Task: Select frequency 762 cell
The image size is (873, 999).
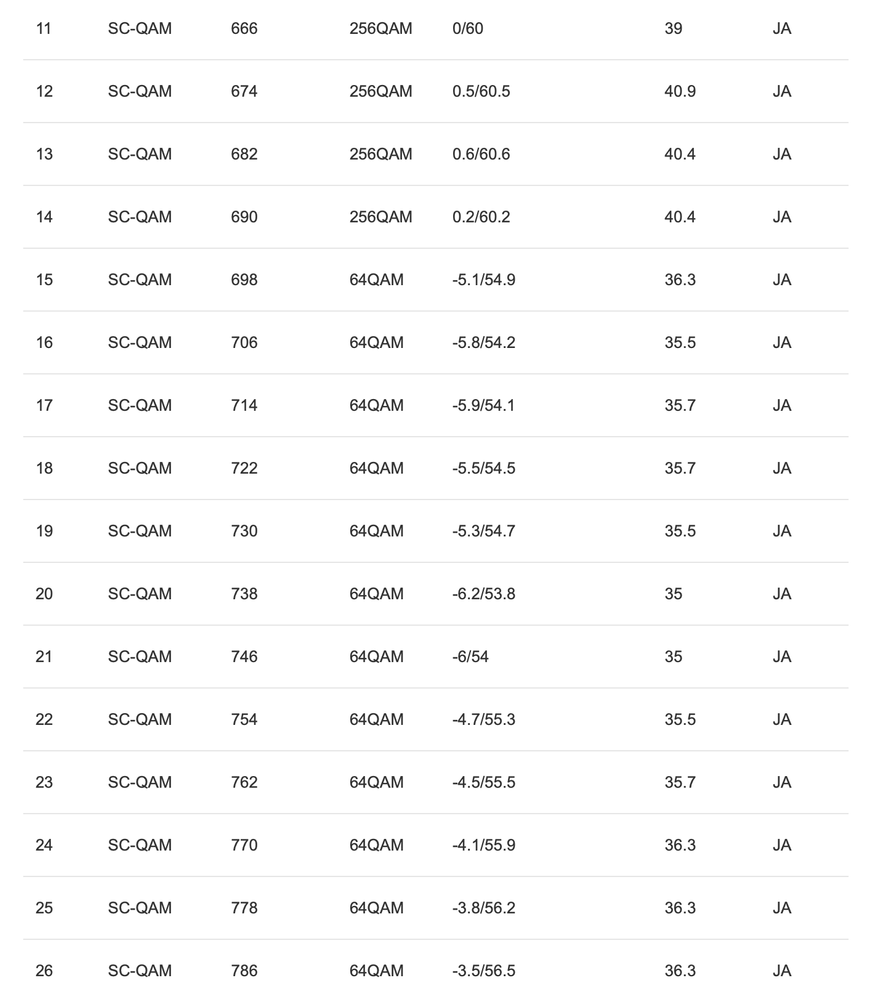Action: 244,782
